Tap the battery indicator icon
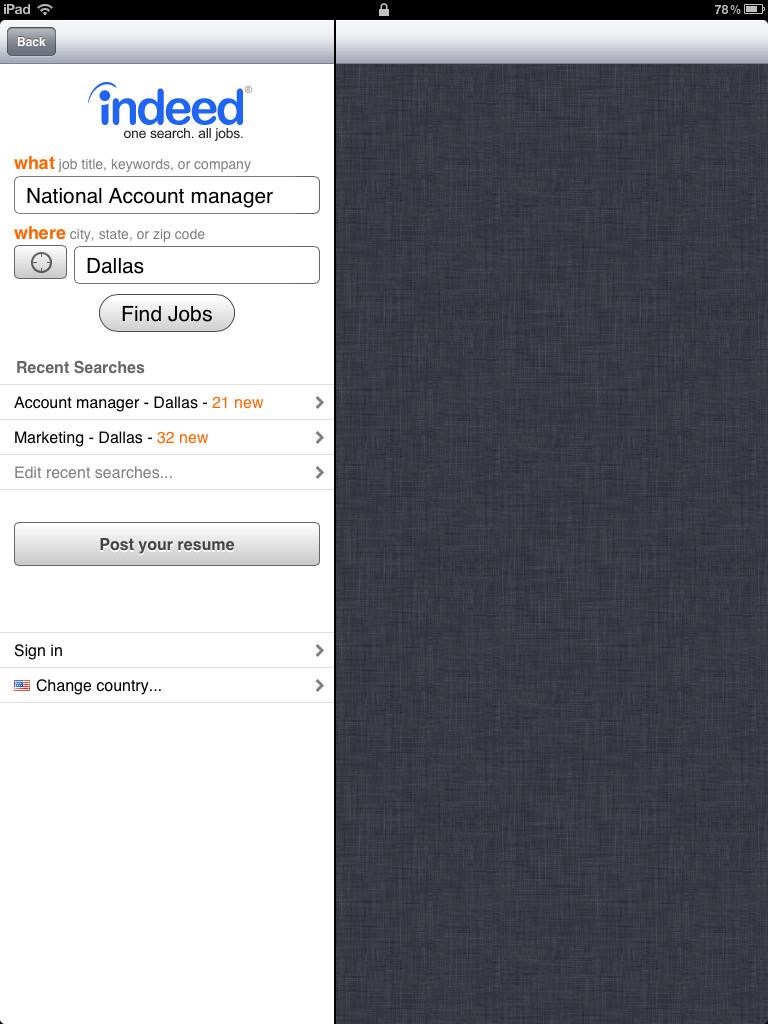This screenshot has height=1024, width=768. (x=754, y=9)
